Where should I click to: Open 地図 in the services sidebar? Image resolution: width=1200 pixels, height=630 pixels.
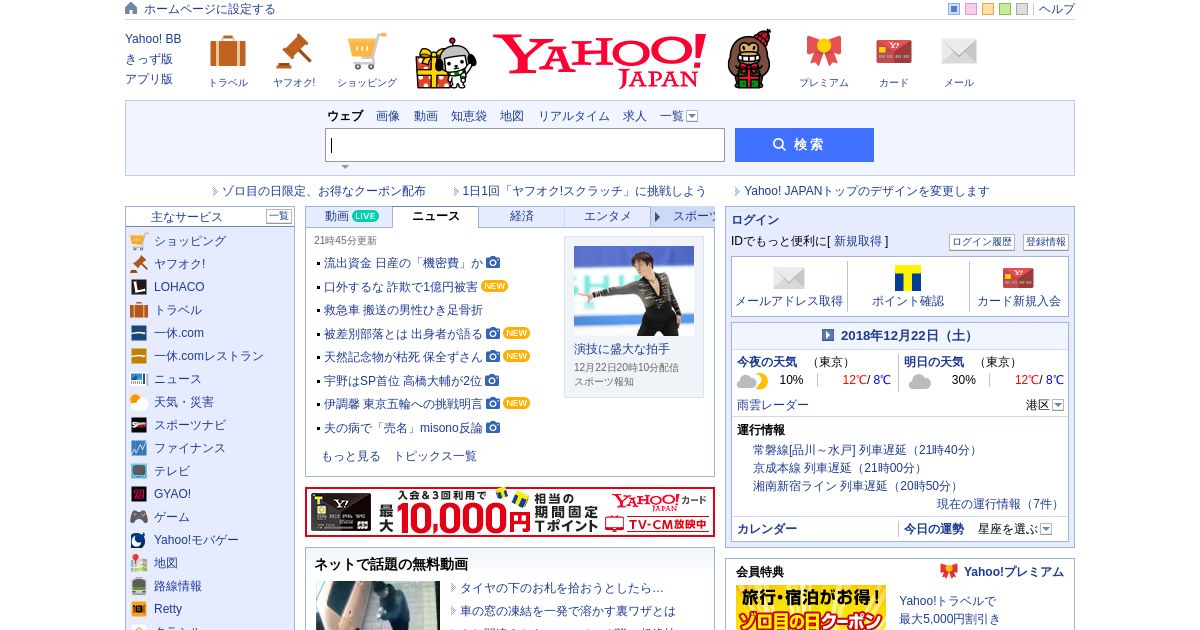[x=166, y=563]
